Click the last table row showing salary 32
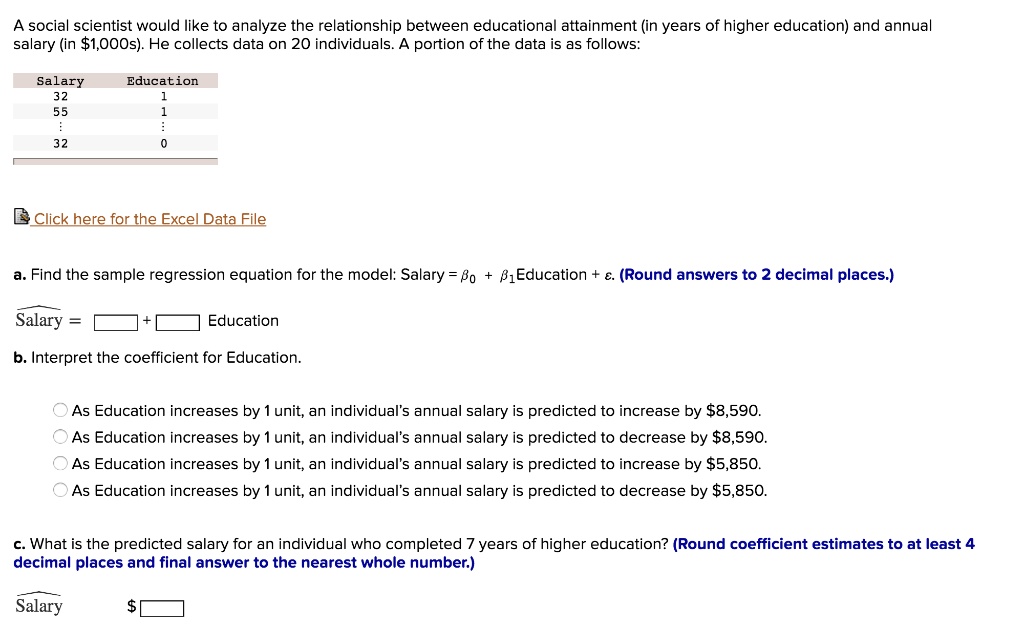1024x625 pixels. click(x=61, y=143)
